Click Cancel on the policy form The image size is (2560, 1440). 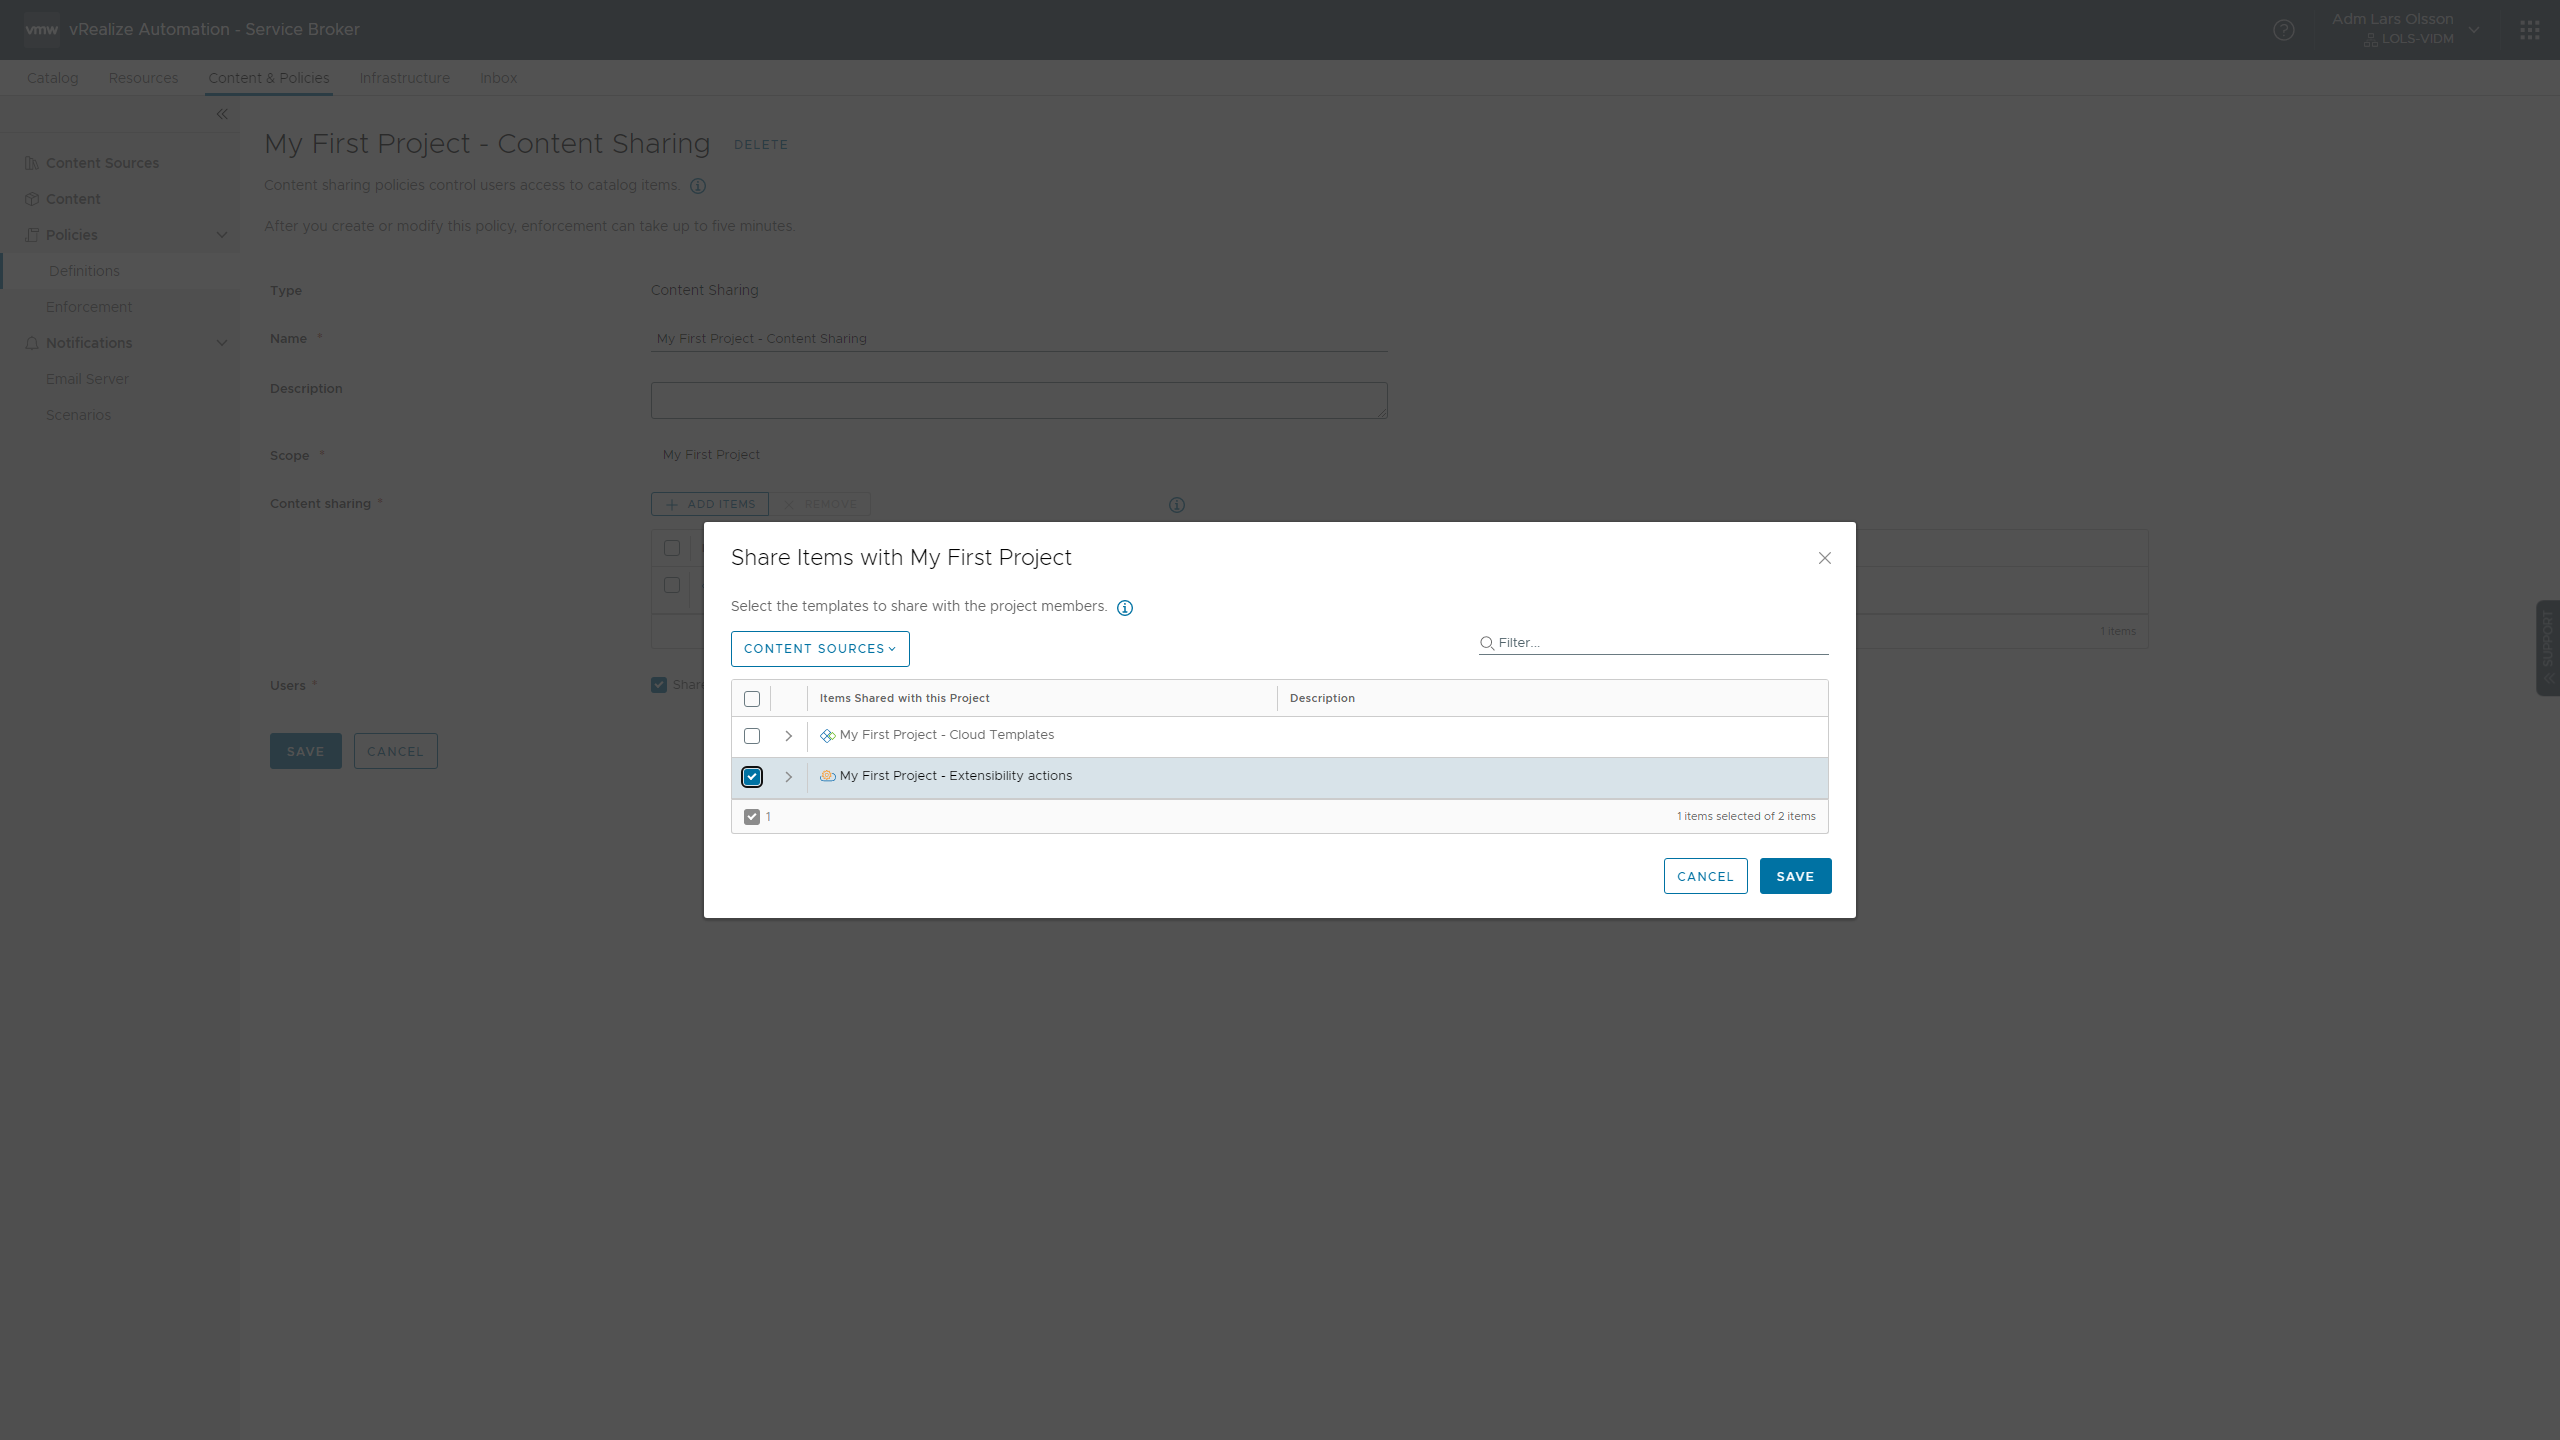click(x=396, y=752)
